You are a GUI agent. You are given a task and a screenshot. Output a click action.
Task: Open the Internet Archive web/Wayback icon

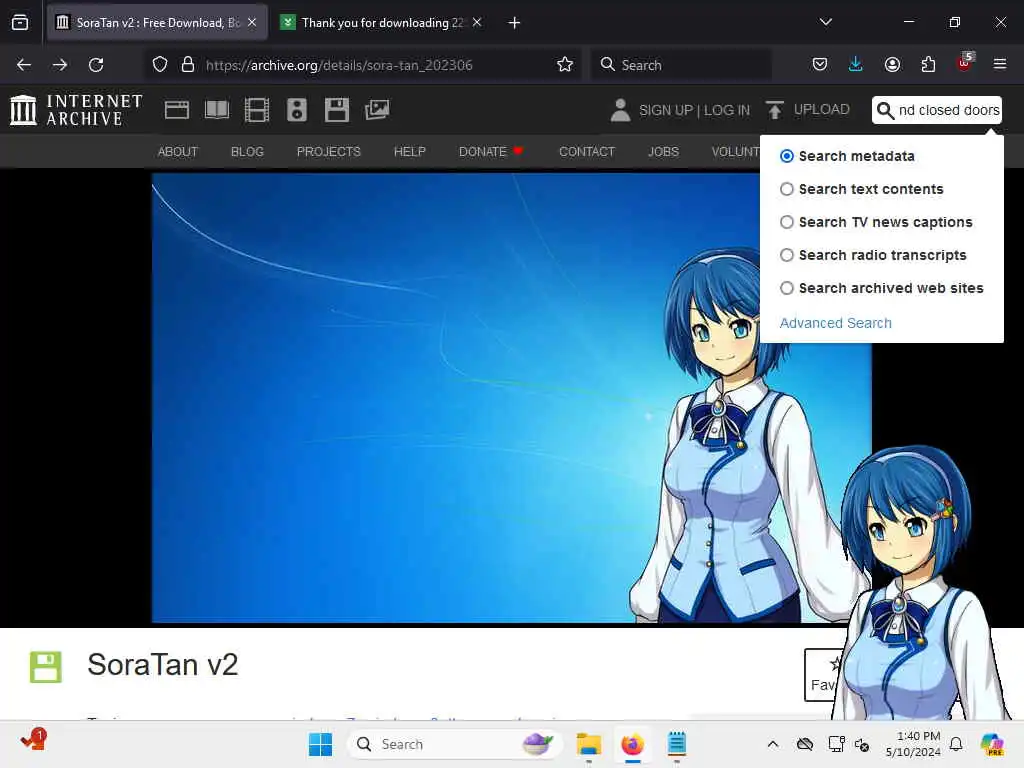pyautogui.click(x=176, y=110)
